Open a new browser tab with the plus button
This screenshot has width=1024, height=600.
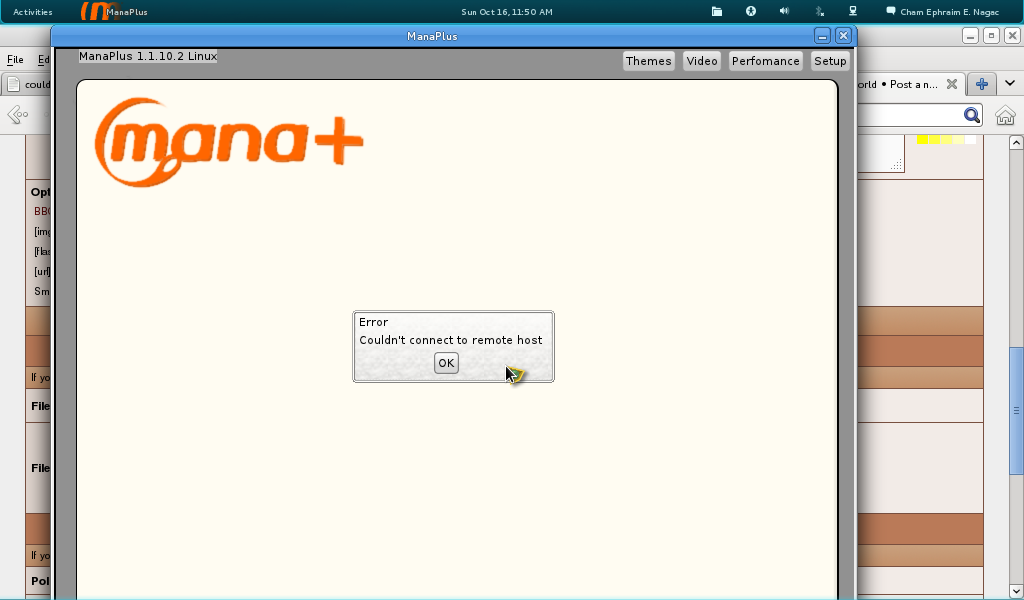point(981,84)
